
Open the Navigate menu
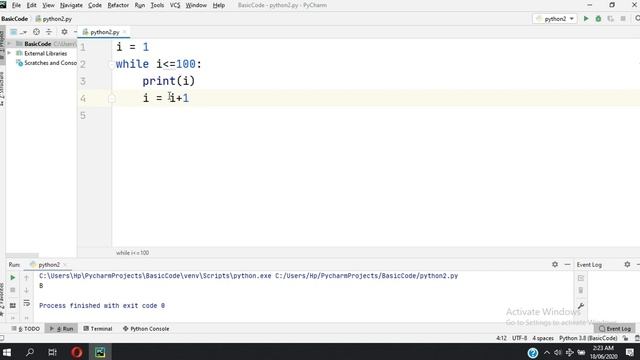click(71, 5)
